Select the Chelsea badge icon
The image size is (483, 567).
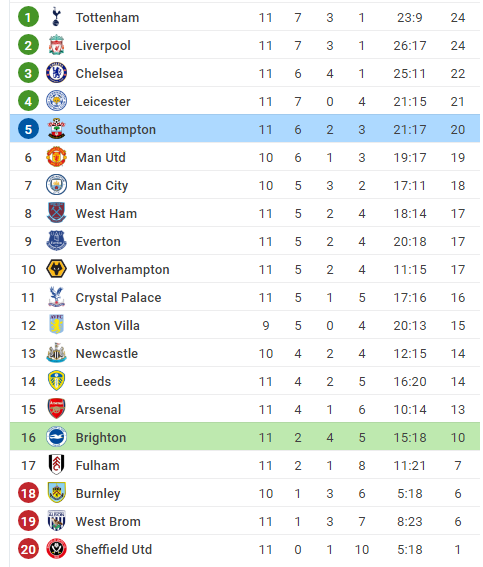[56, 73]
